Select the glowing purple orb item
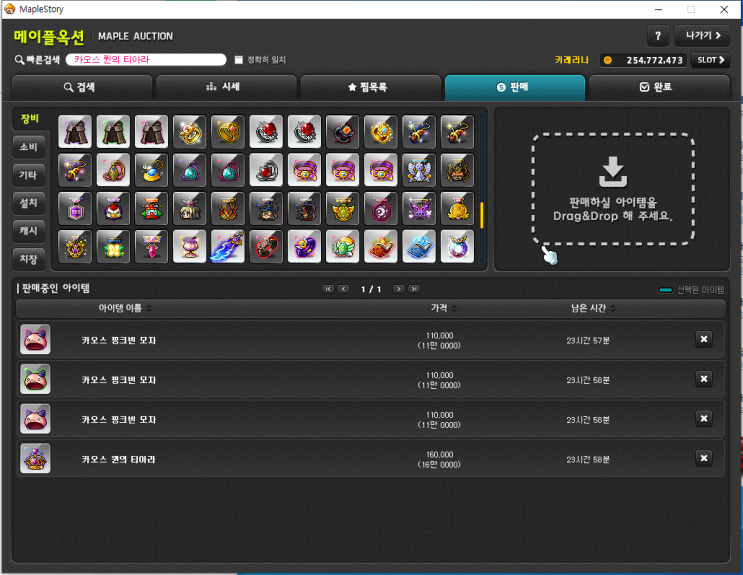Image resolution: width=743 pixels, height=575 pixels. (457, 246)
